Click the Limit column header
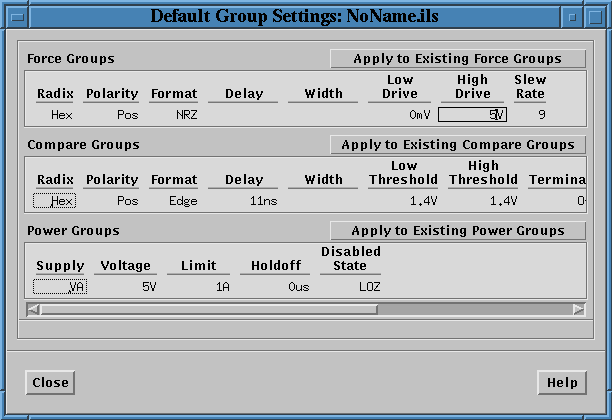The width and height of the screenshot is (612, 420). pyautogui.click(x=198, y=266)
